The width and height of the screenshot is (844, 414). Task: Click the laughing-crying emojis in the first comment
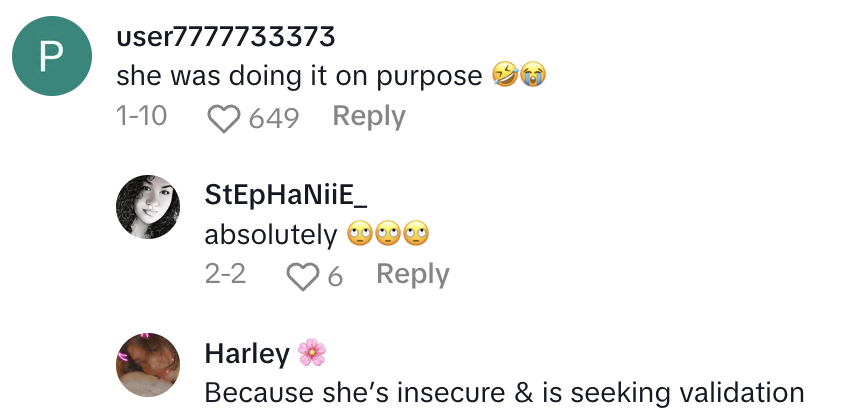[x=520, y=76]
